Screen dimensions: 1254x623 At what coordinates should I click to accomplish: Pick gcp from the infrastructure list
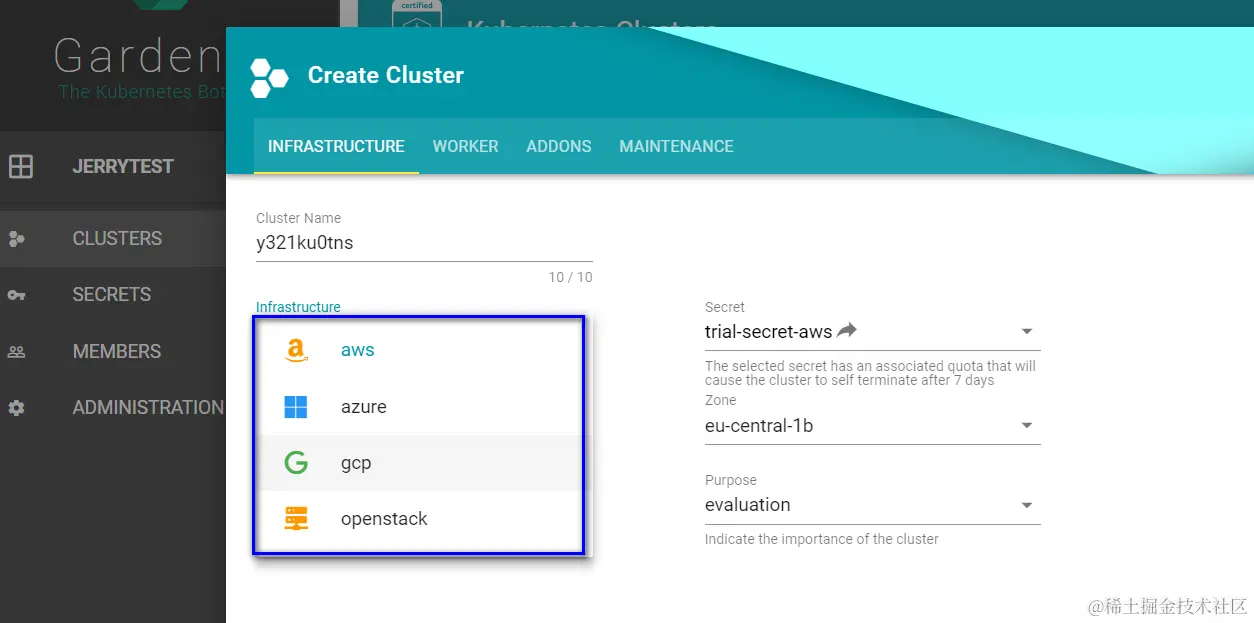(418, 463)
